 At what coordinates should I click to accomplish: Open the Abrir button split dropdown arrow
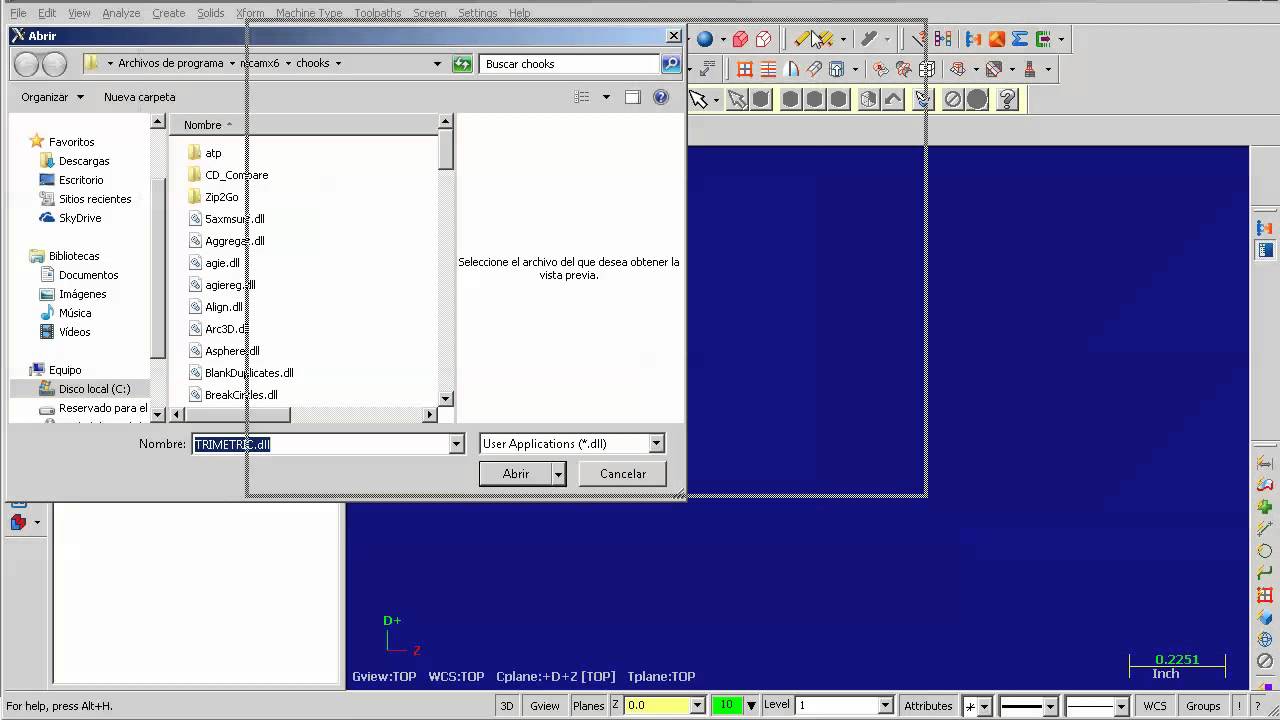pos(559,474)
